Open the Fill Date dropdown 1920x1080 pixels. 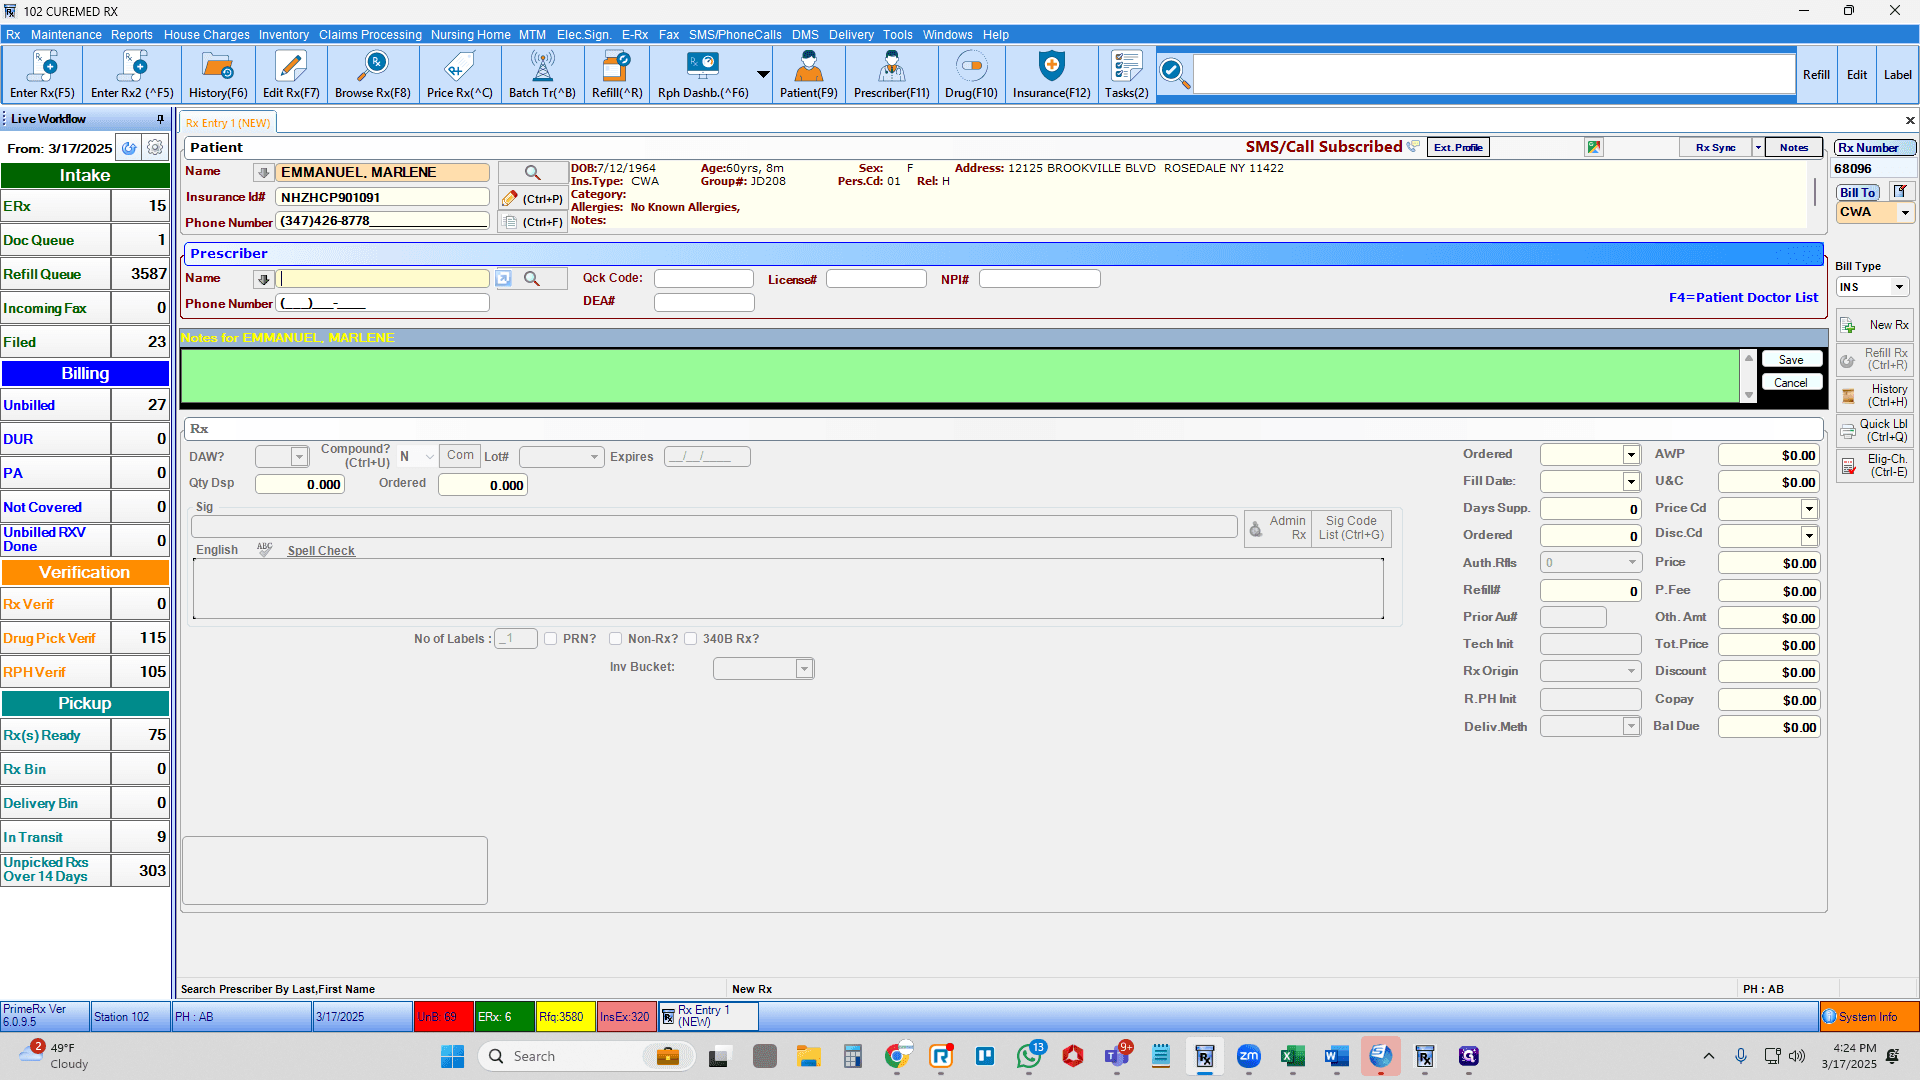[x=1631, y=482]
